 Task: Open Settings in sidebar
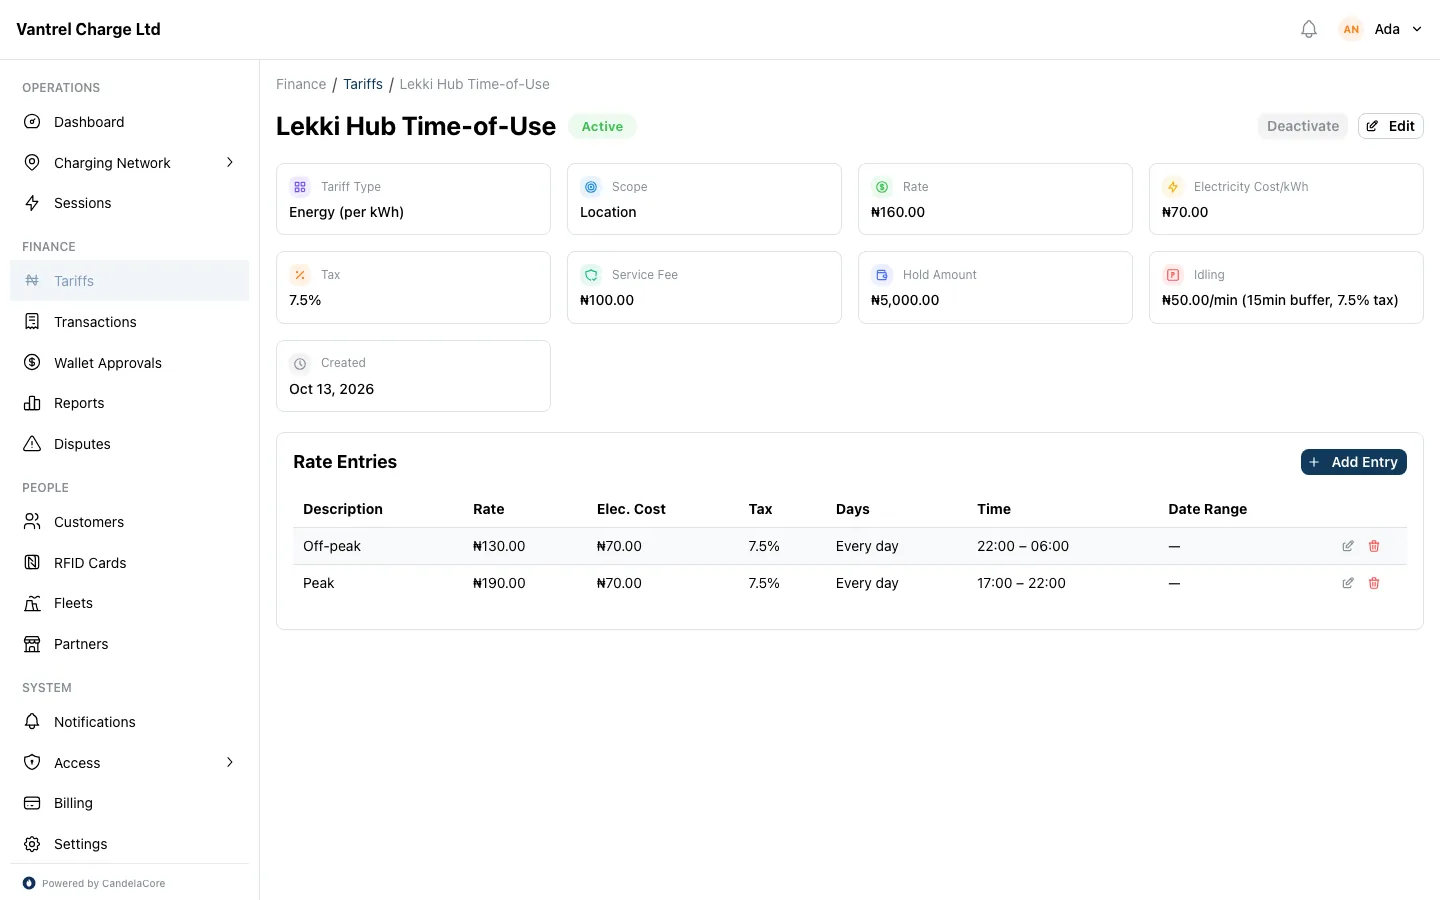(x=129, y=844)
